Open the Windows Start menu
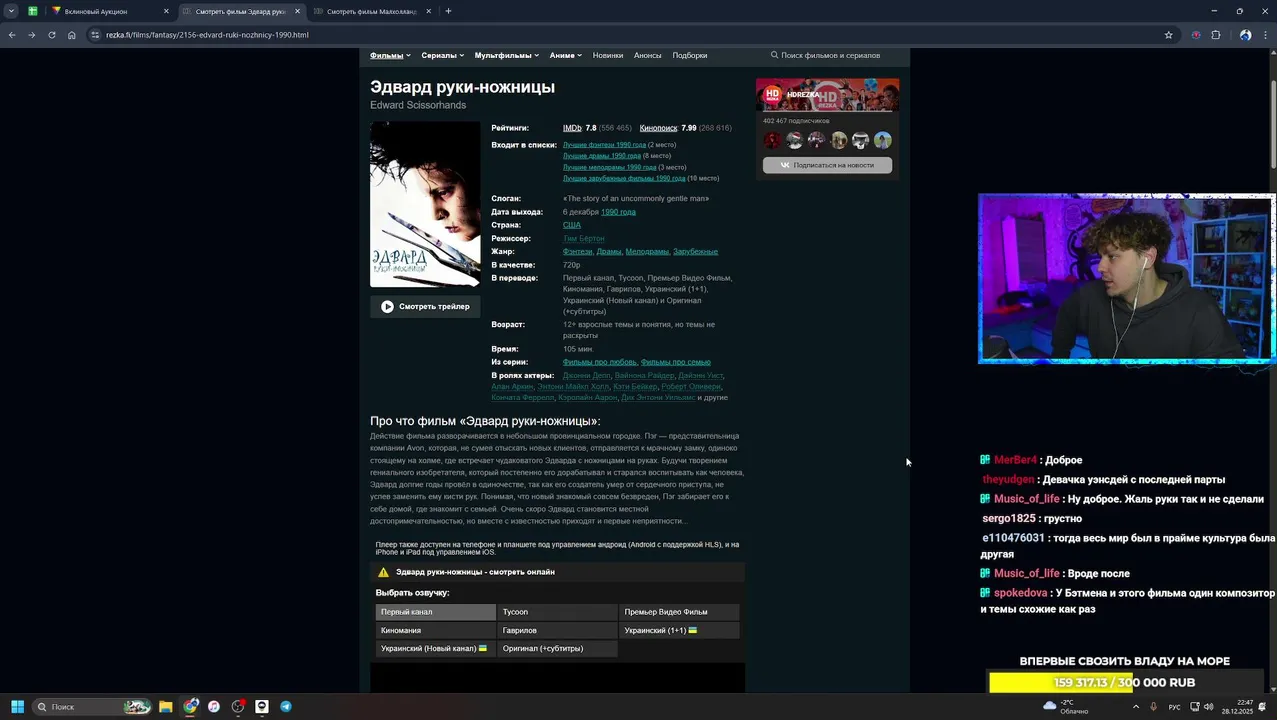 click(17, 706)
